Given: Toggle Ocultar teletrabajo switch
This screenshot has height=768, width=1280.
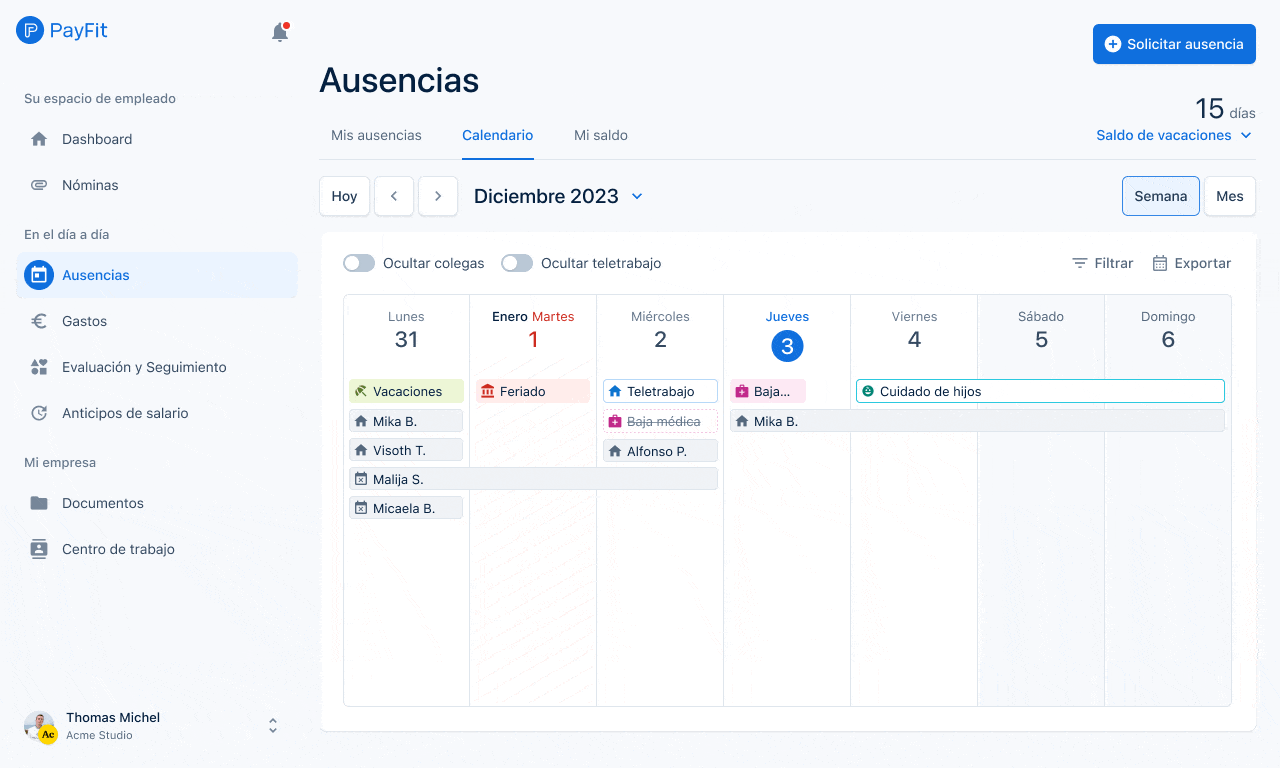Looking at the screenshot, I should 517,263.
